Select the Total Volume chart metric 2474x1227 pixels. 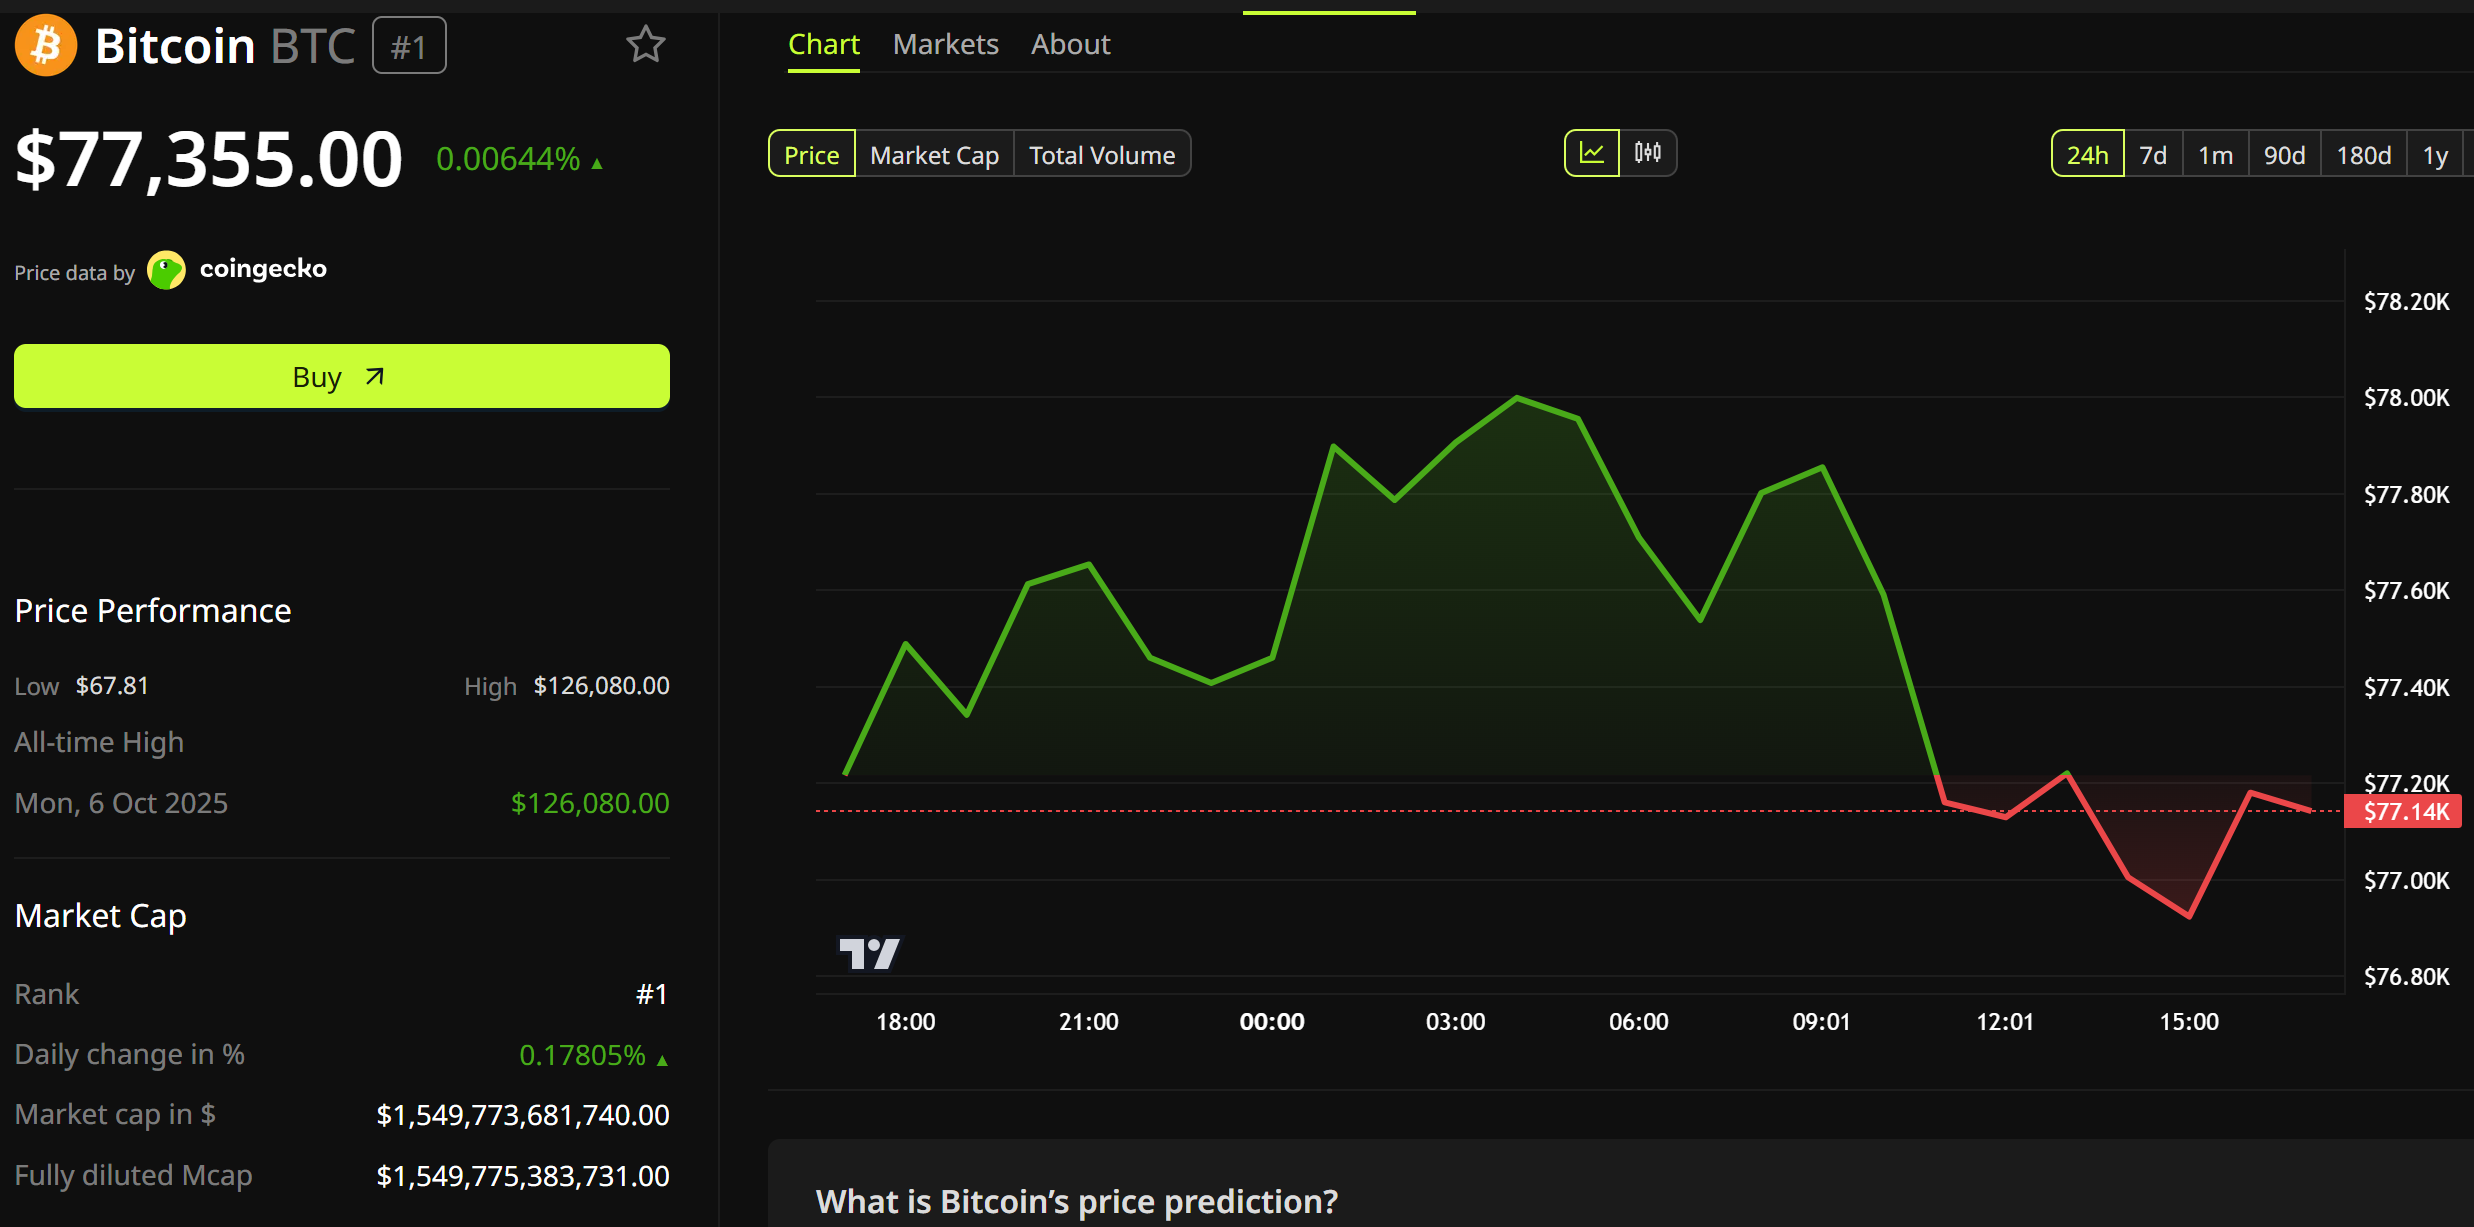pos(1103,154)
